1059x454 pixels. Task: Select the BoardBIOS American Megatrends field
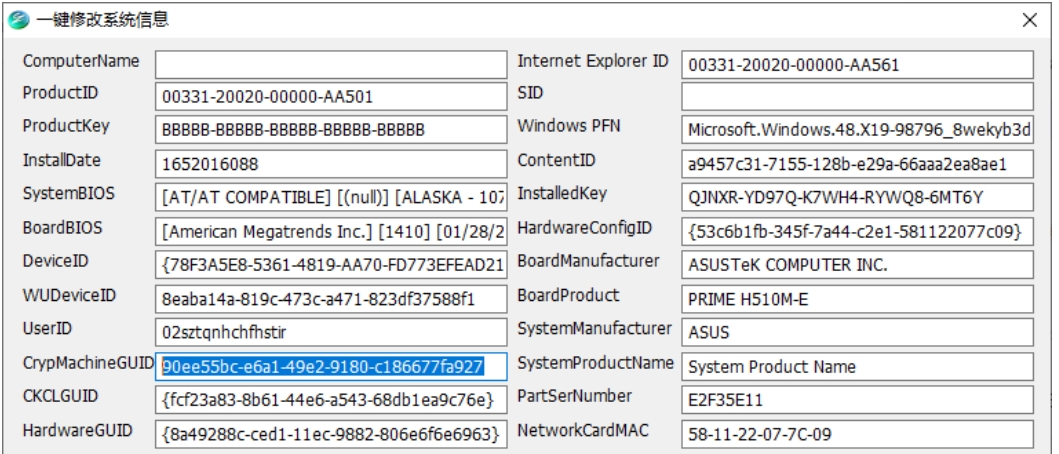(x=331, y=231)
